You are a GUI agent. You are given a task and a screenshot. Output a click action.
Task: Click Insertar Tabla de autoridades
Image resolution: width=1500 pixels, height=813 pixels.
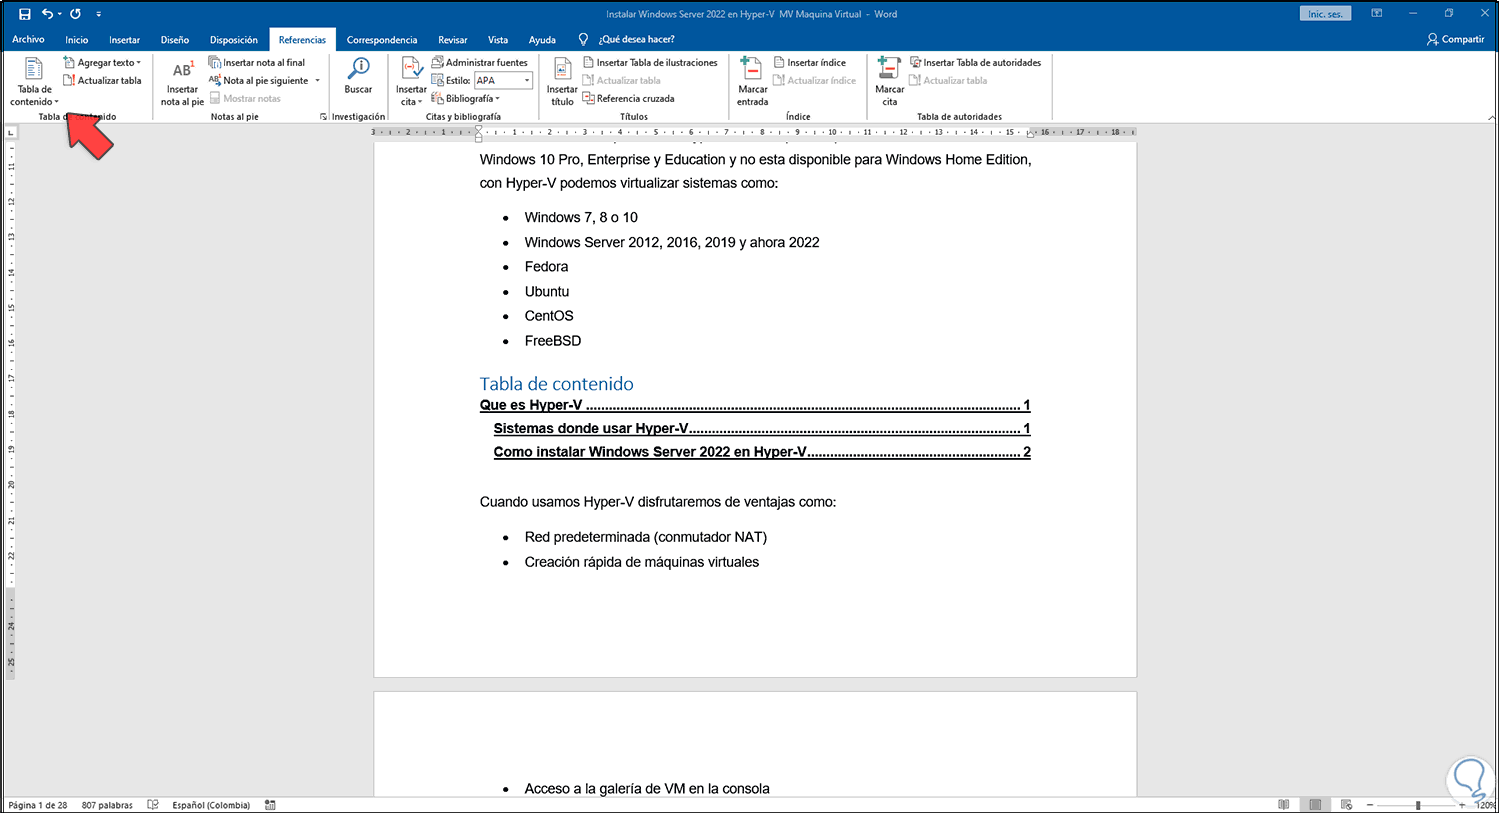[x=975, y=62]
